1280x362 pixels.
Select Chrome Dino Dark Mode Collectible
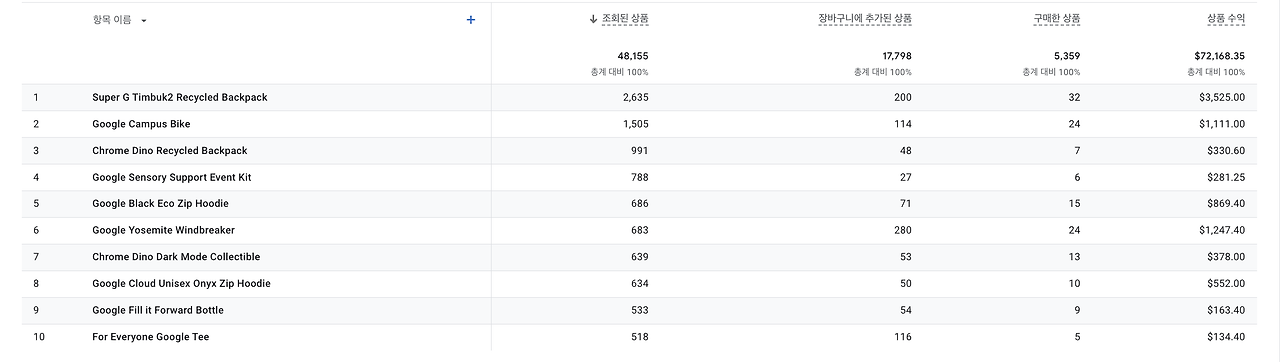pyautogui.click(x=176, y=257)
